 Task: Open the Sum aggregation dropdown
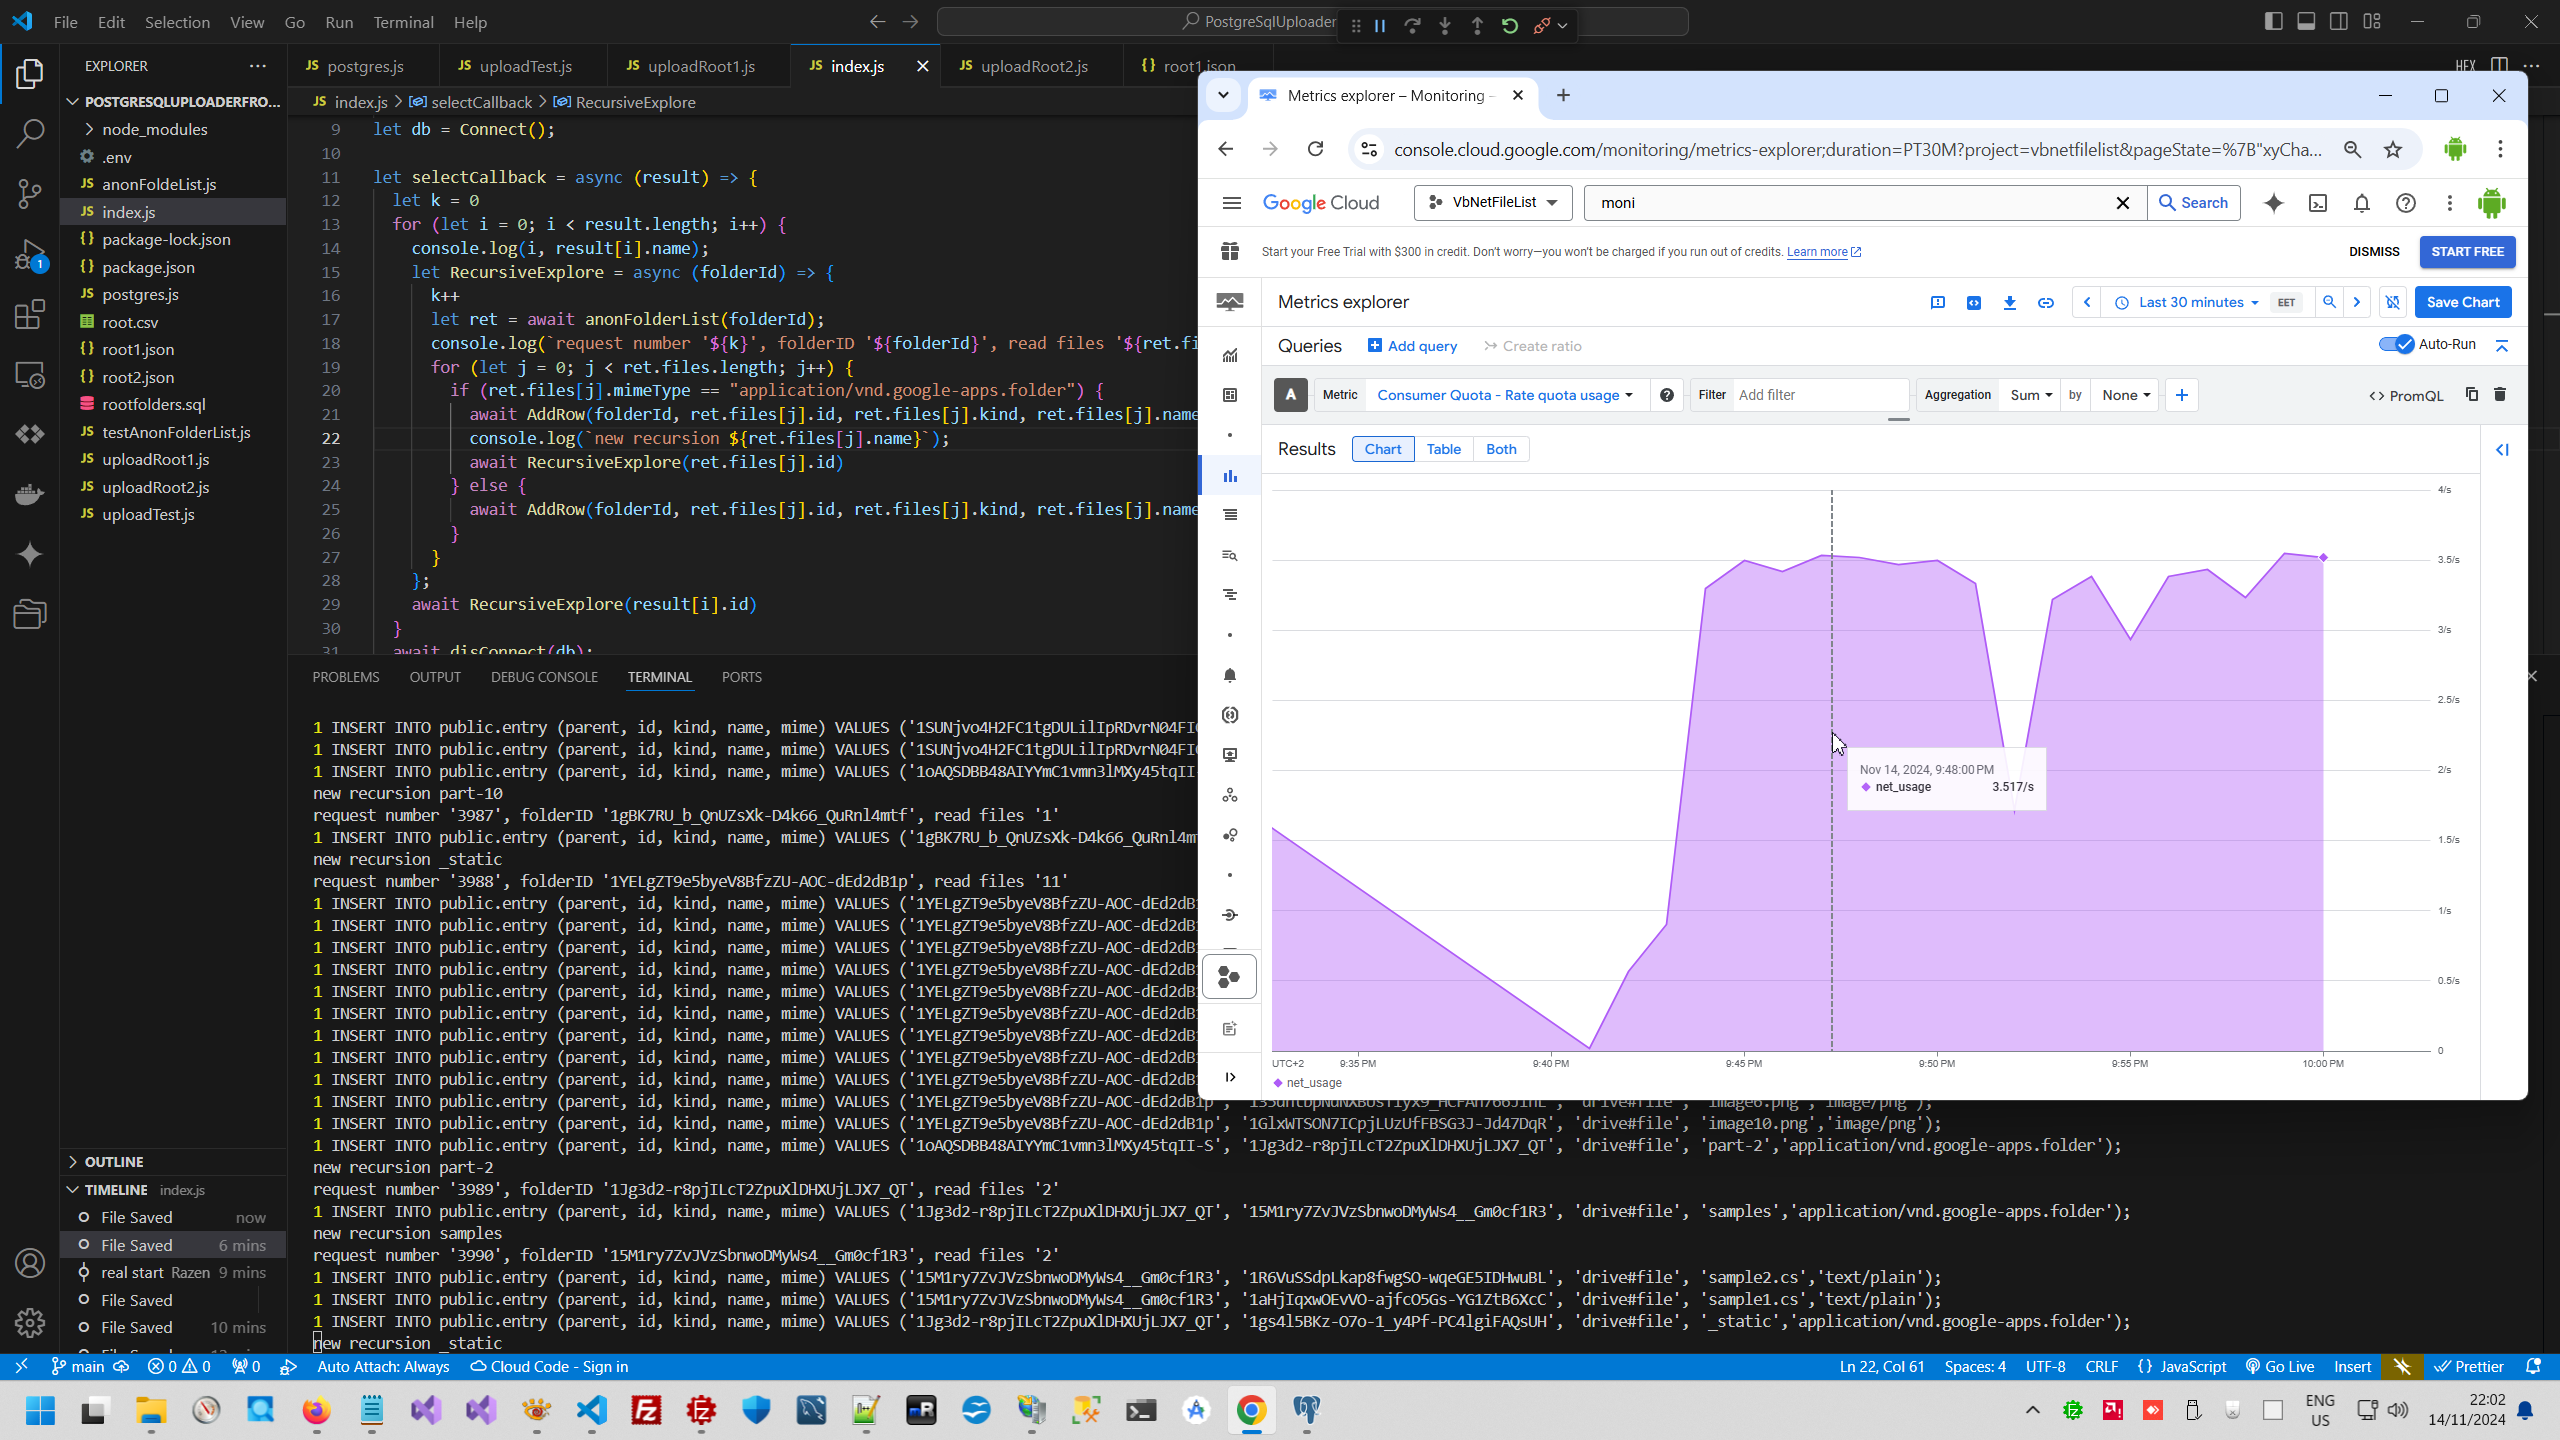coord(2031,395)
